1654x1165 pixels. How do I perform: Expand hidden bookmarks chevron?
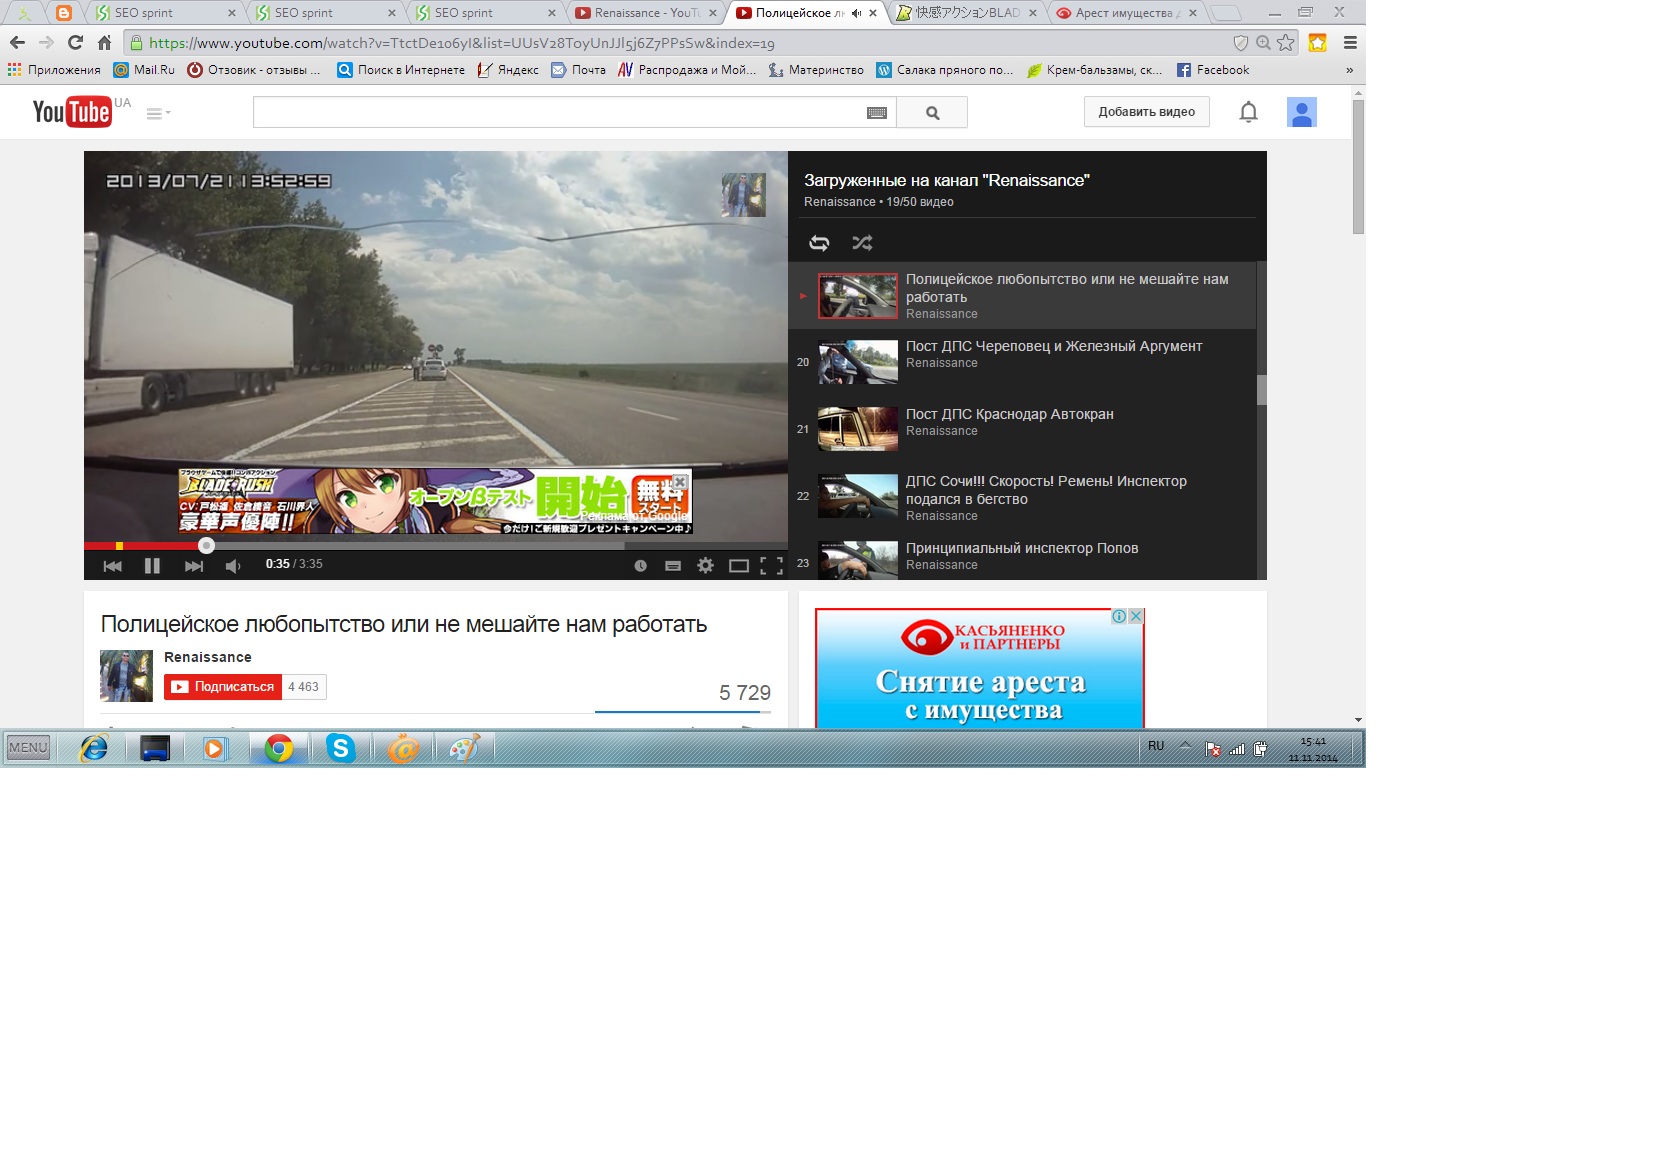pyautogui.click(x=1349, y=70)
